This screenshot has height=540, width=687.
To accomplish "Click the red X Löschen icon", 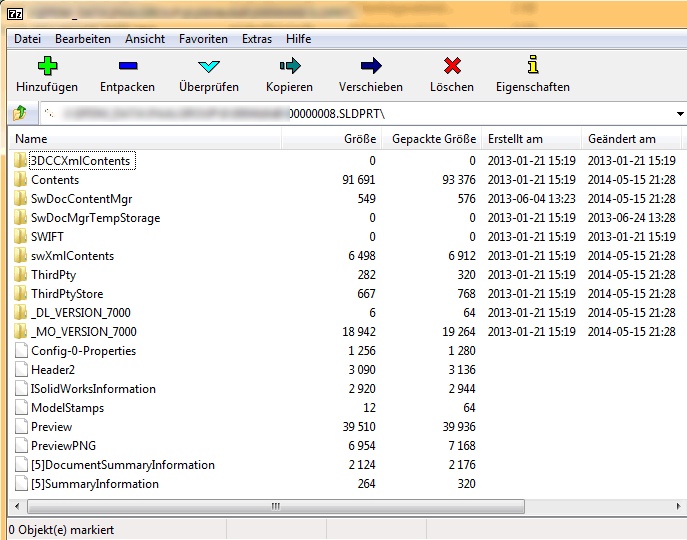I will click(x=452, y=66).
